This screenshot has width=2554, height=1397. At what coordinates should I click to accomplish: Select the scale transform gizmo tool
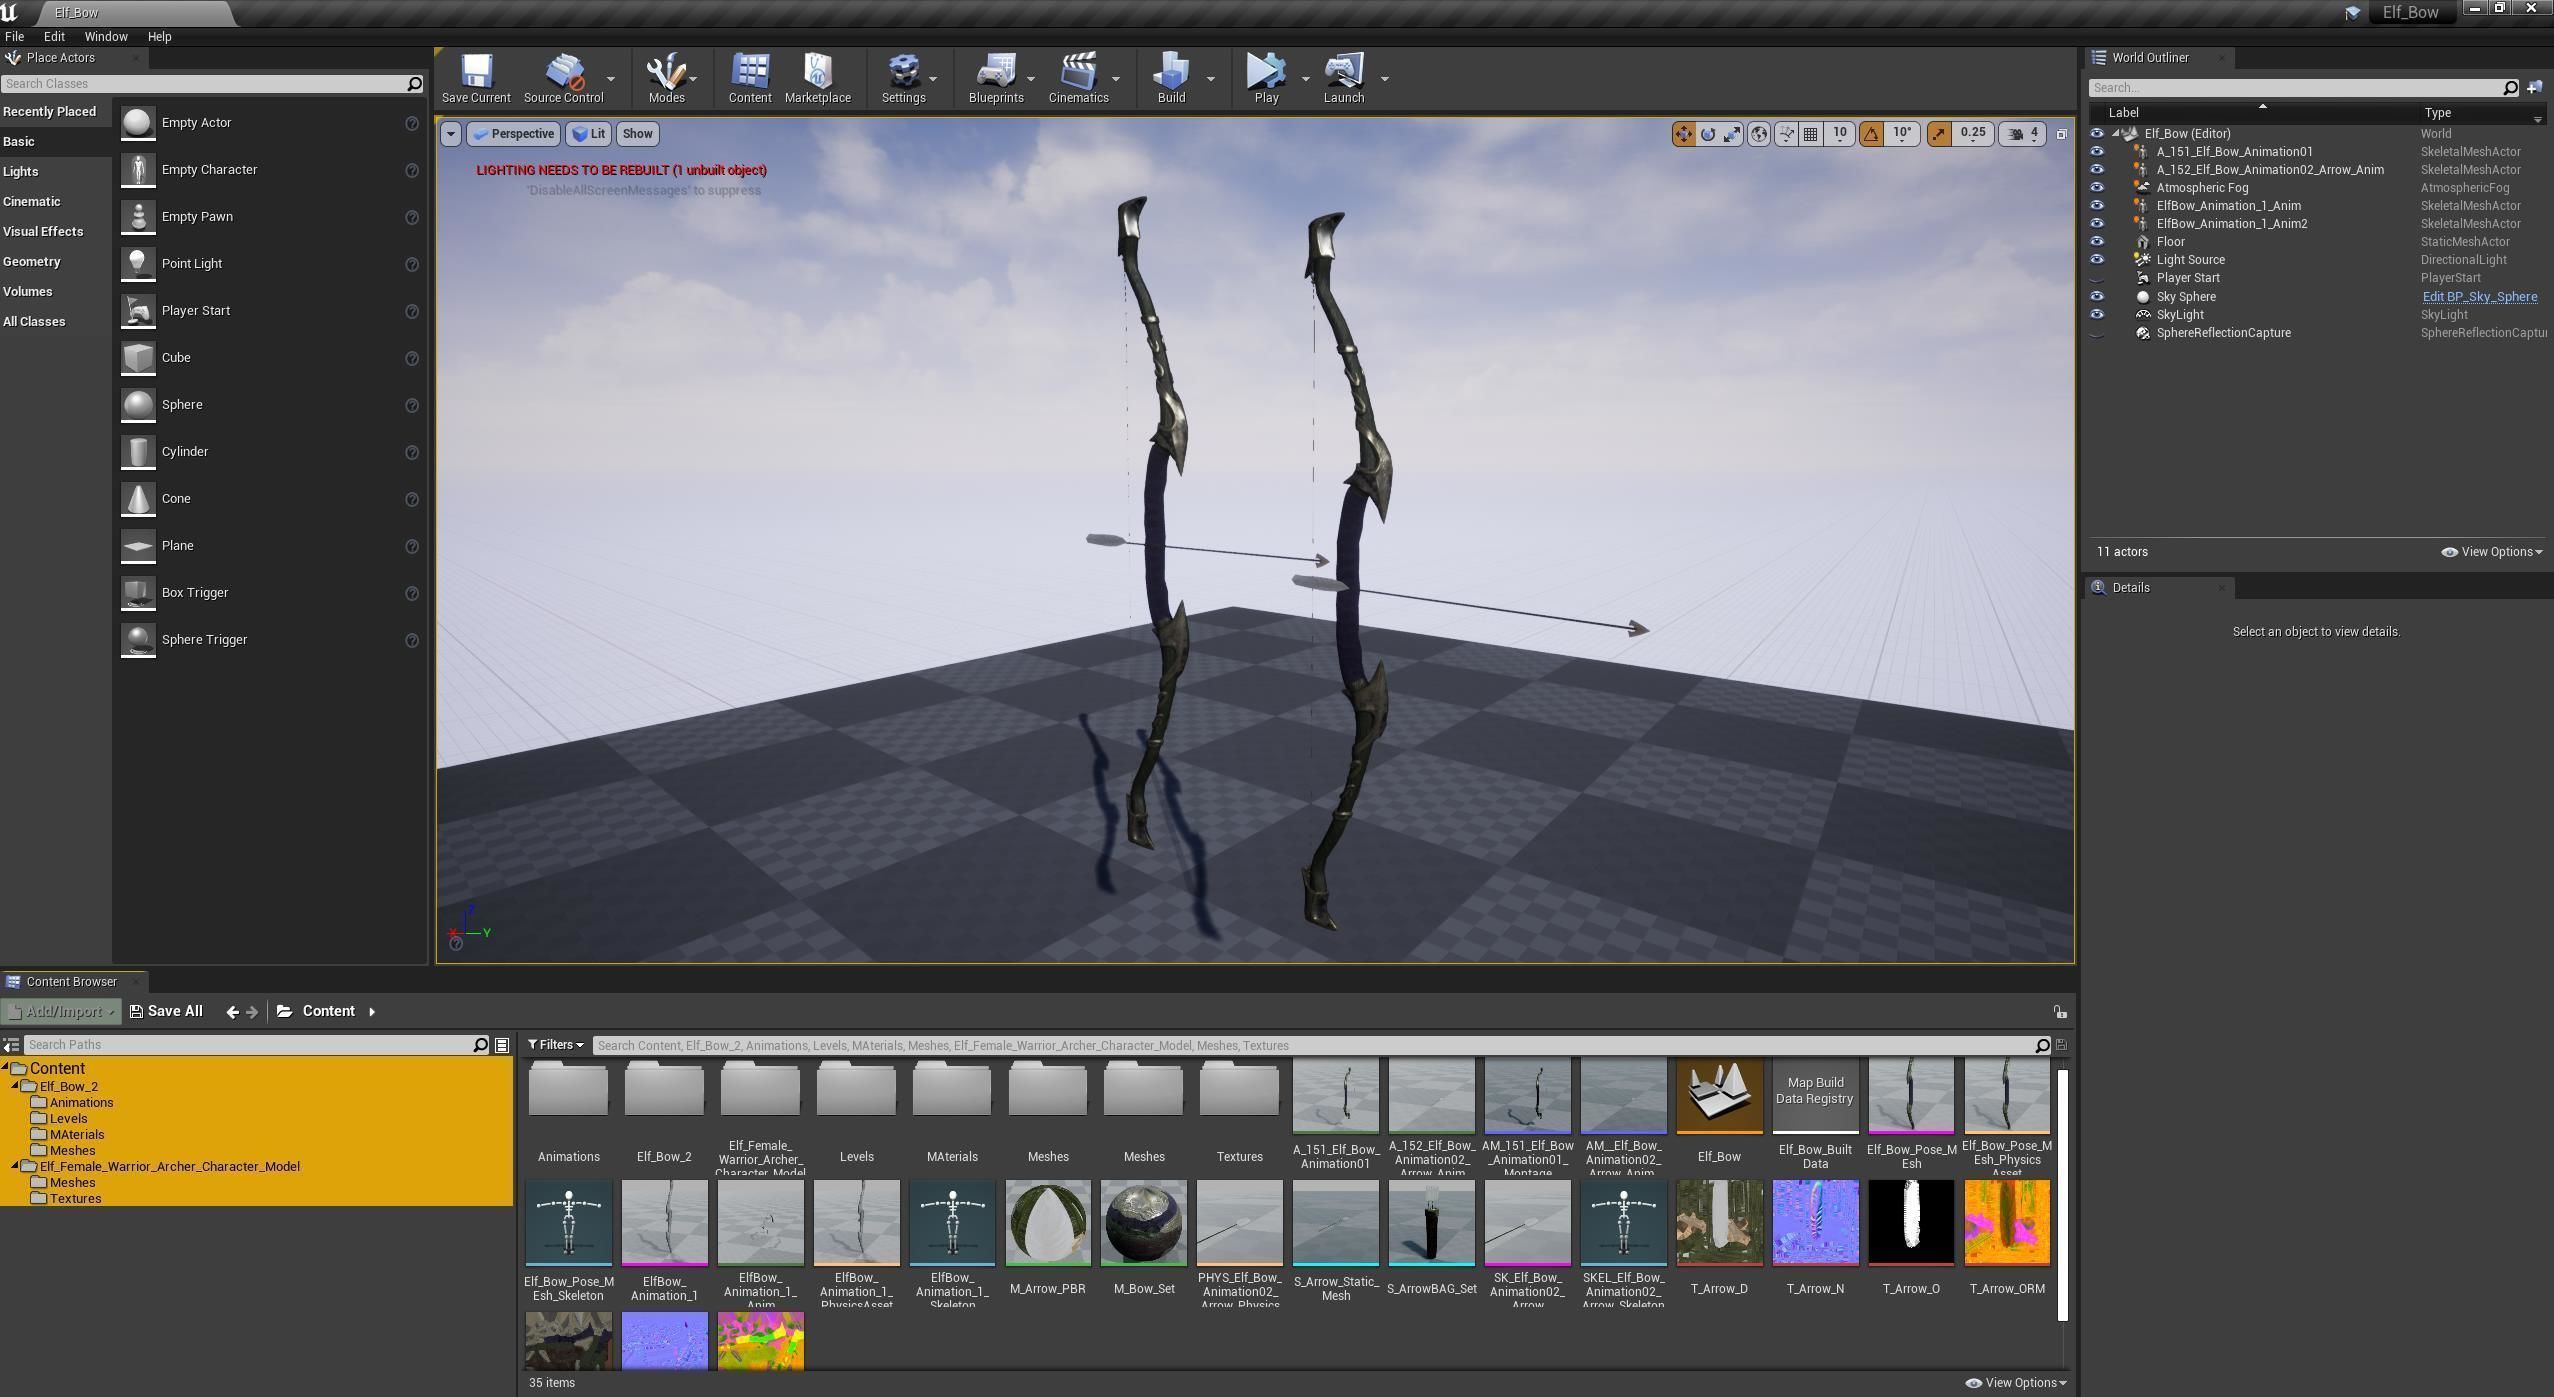click(1732, 133)
